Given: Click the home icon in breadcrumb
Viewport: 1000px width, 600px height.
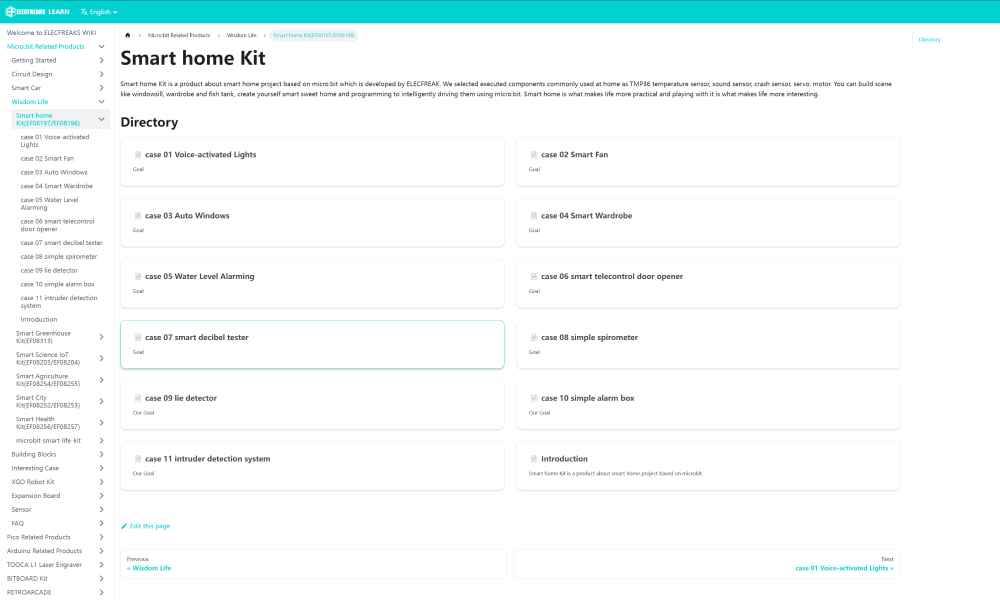Looking at the screenshot, I should point(128,35).
